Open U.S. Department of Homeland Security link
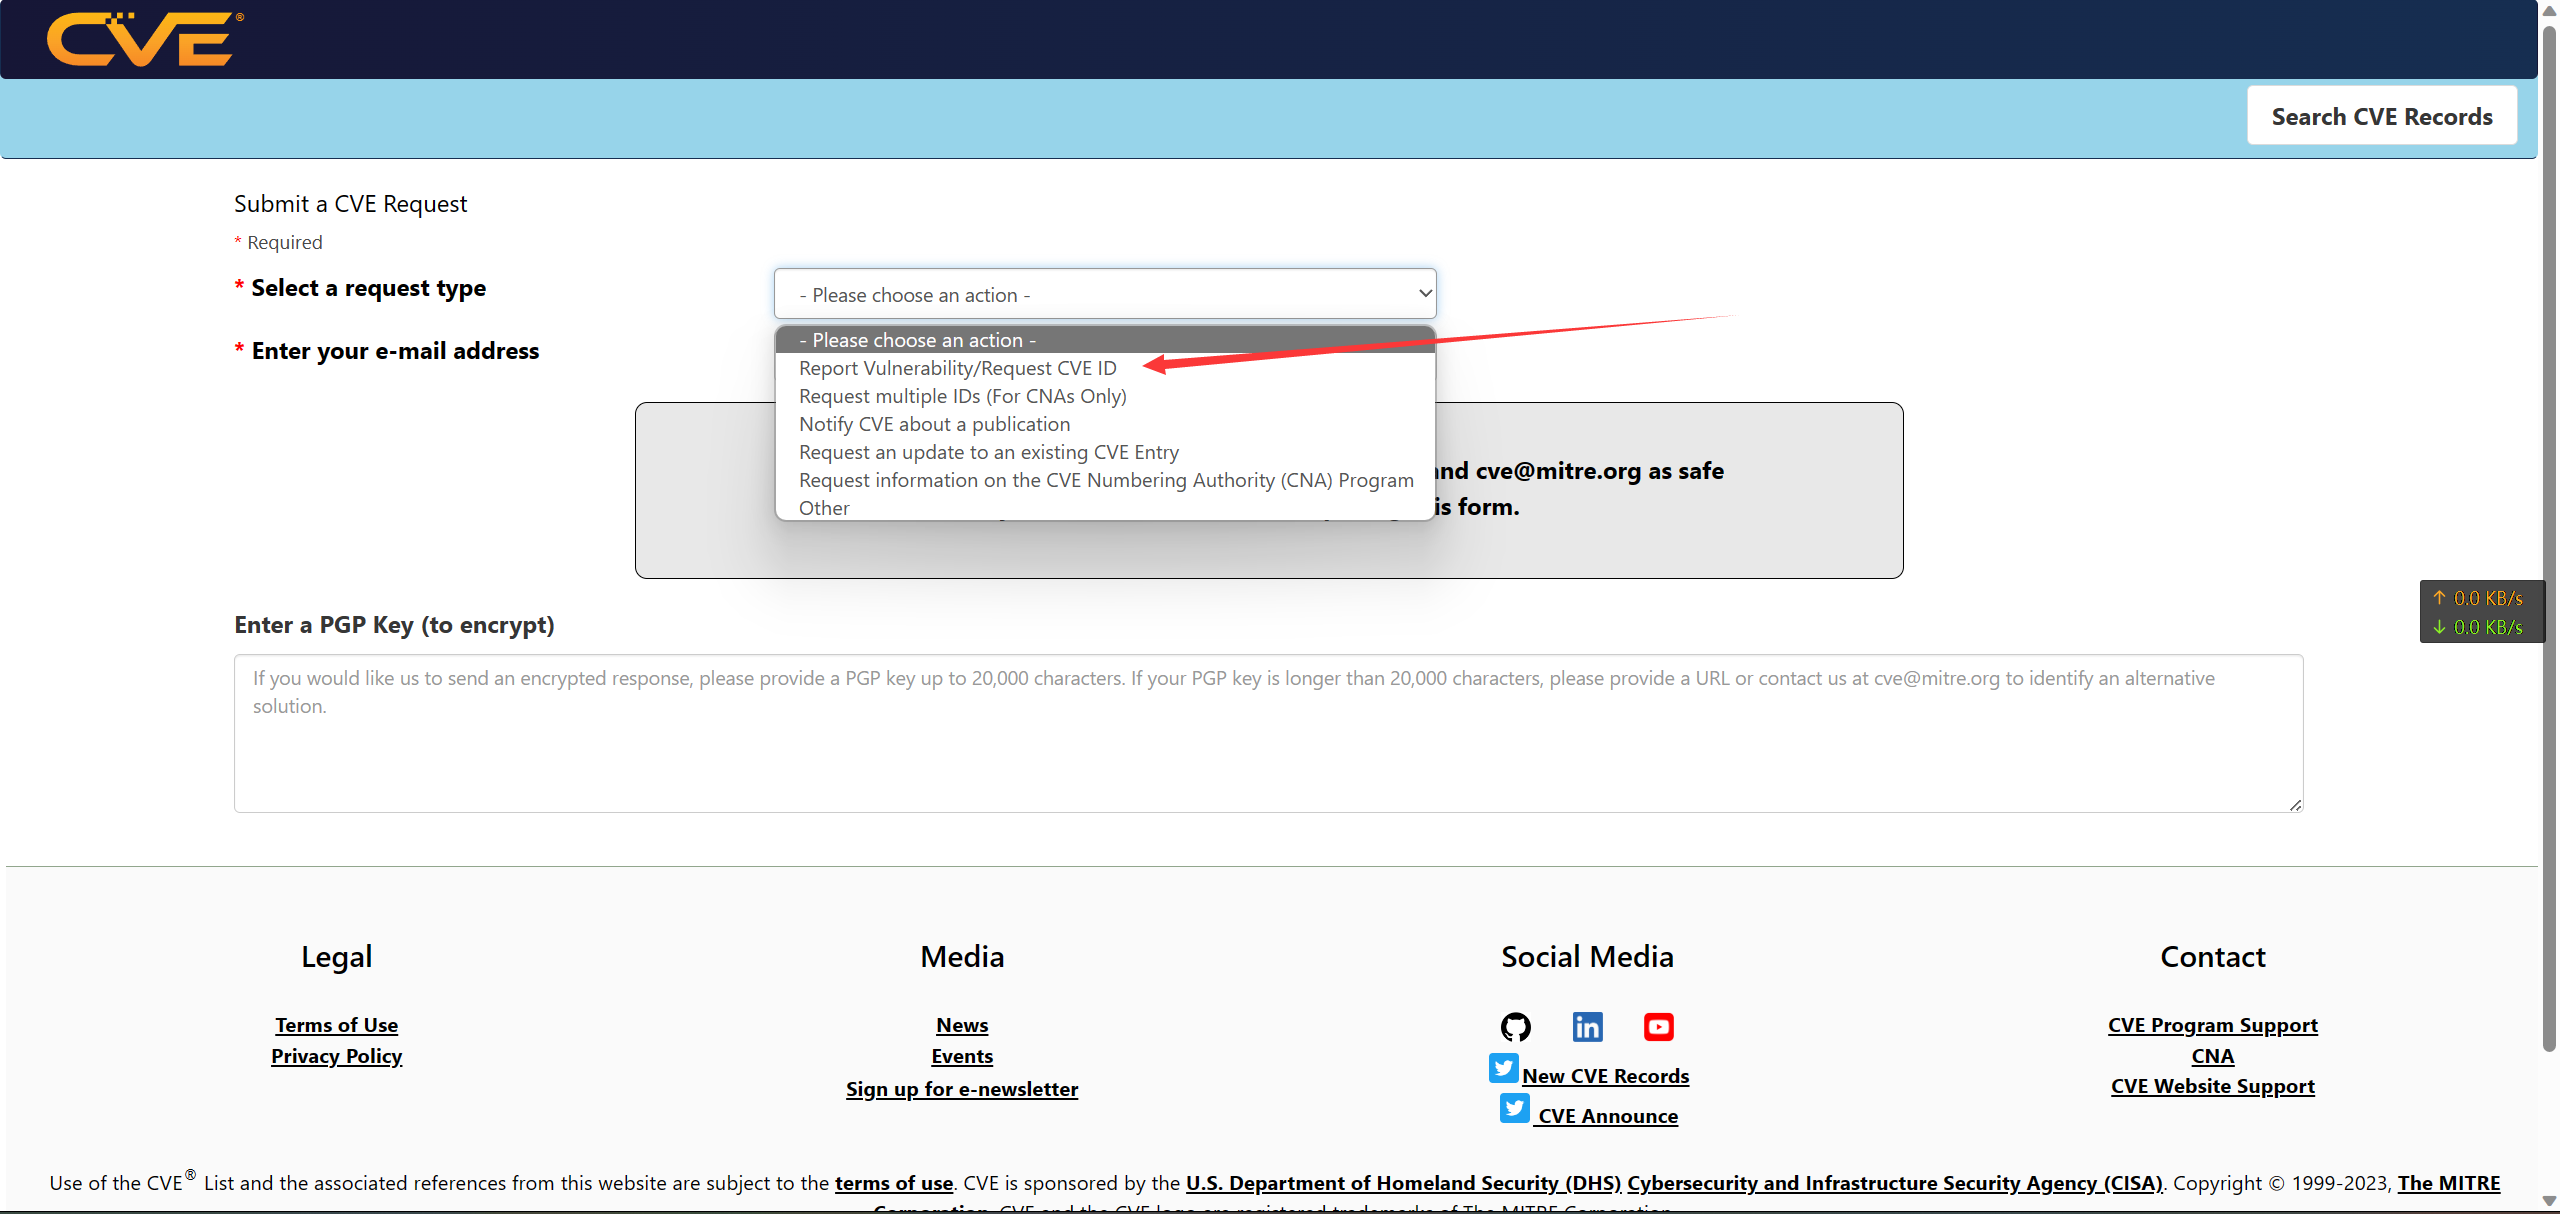Image resolution: width=2560 pixels, height=1214 pixels. coord(1403,1183)
